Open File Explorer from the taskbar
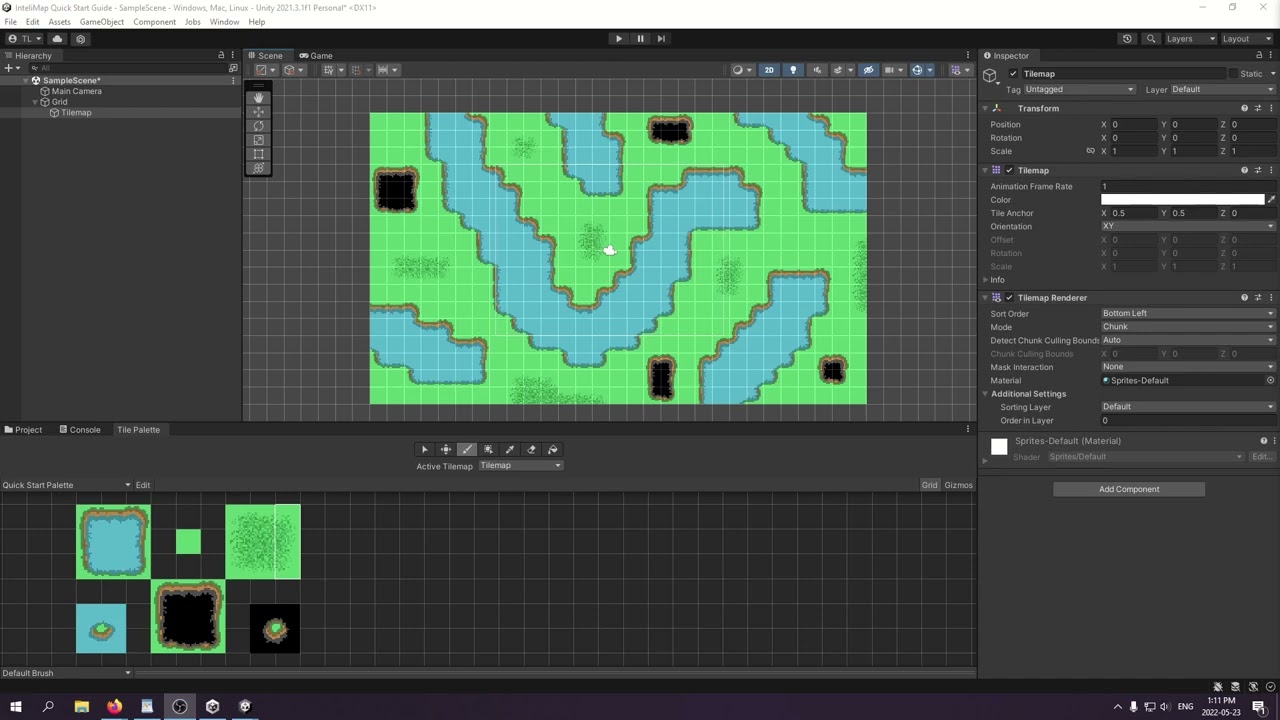The width and height of the screenshot is (1280, 720). pyautogui.click(x=81, y=707)
